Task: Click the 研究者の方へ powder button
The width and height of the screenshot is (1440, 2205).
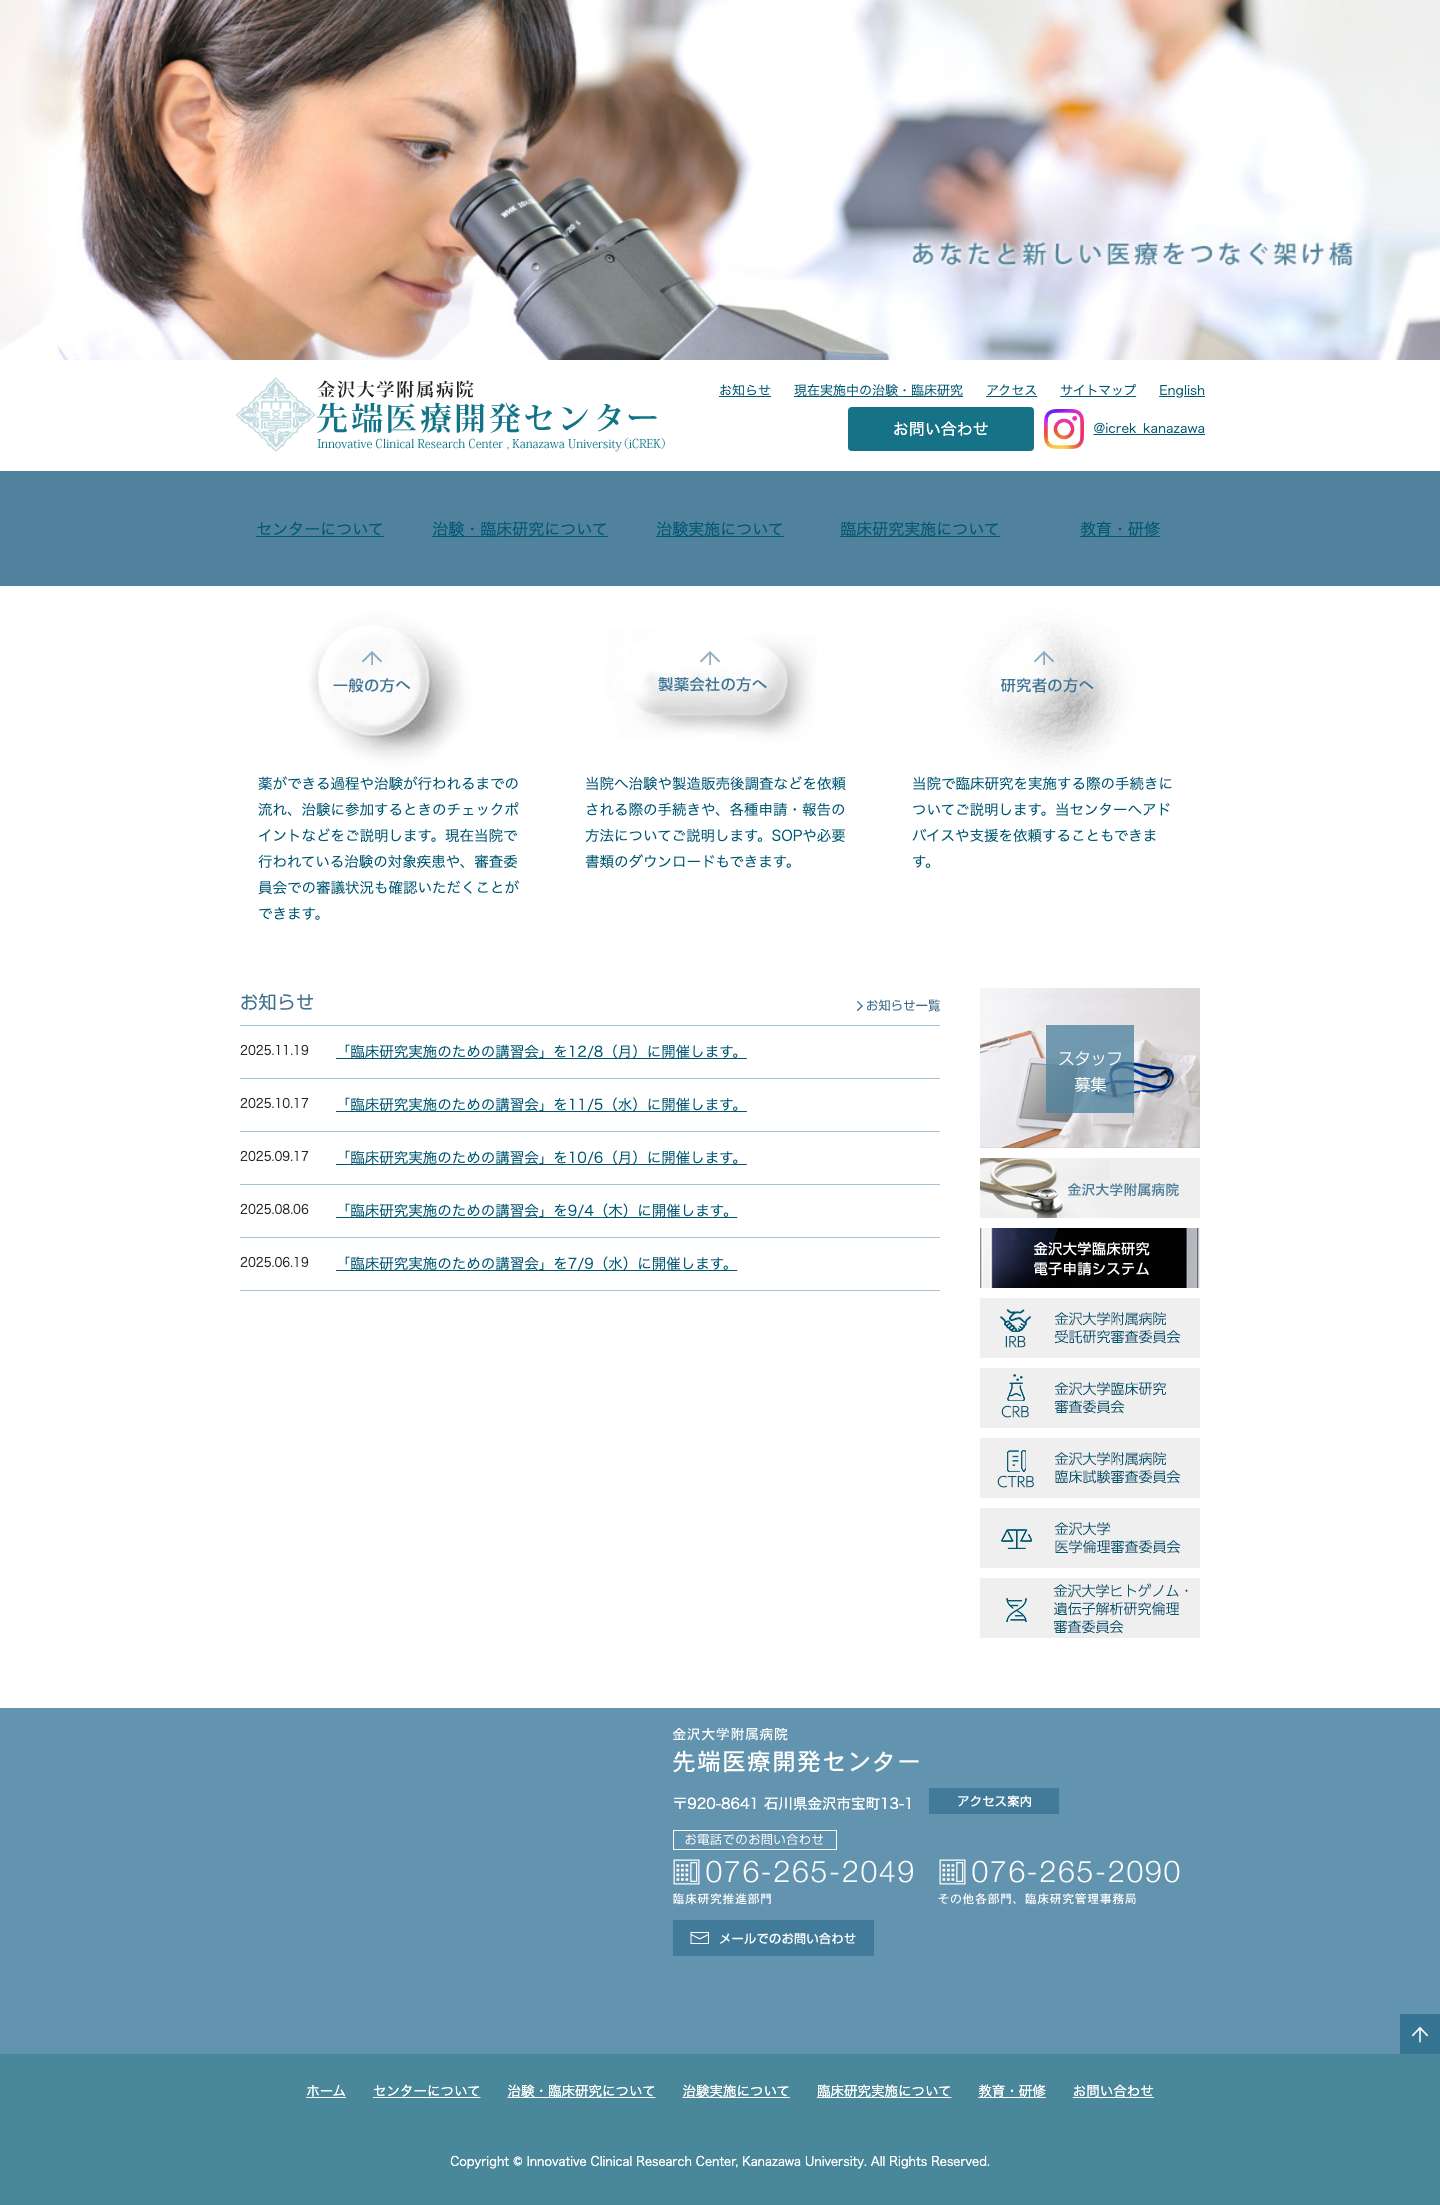Action: point(1047,684)
